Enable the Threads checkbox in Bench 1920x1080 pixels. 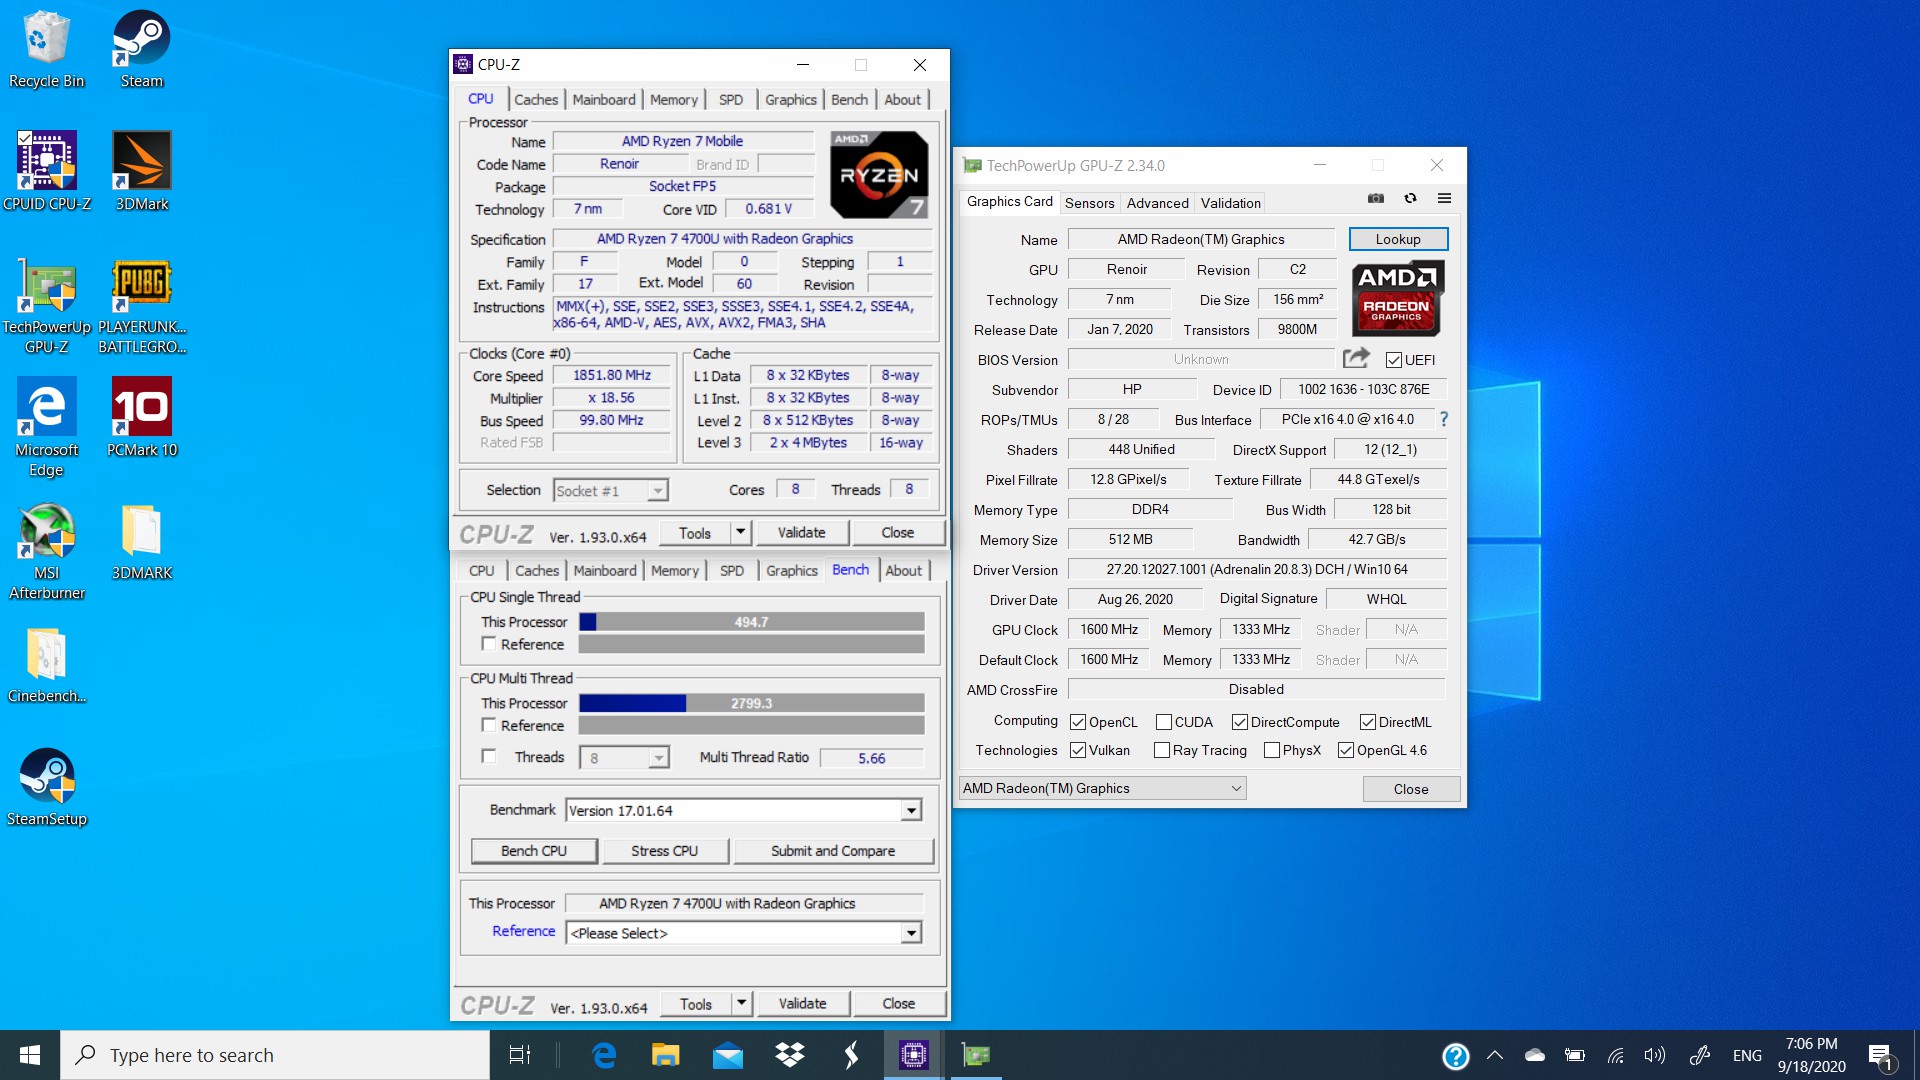pyautogui.click(x=489, y=757)
